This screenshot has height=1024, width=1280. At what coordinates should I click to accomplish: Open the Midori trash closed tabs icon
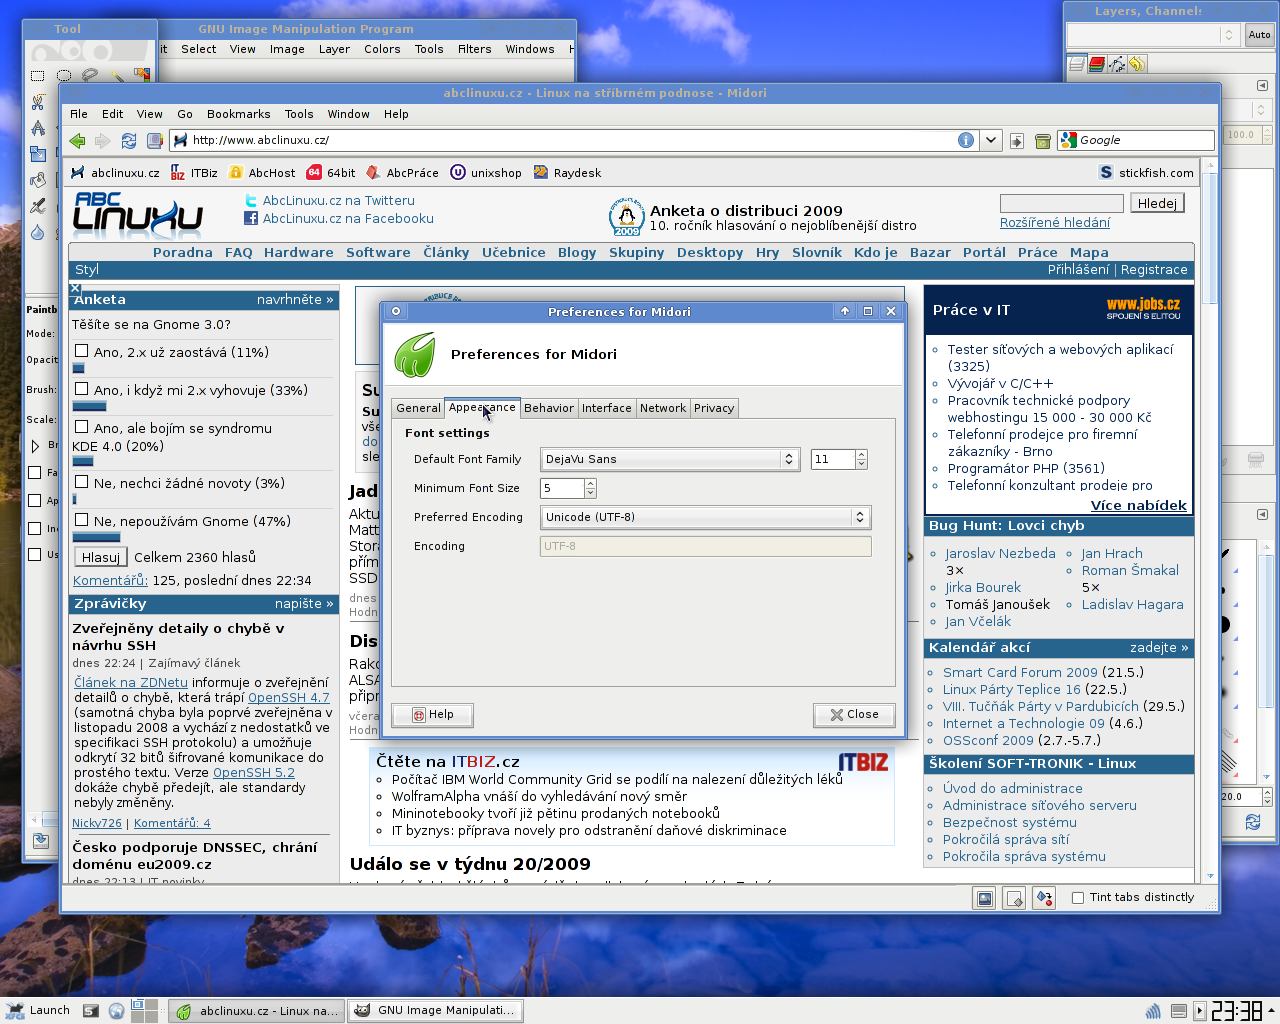tap(1042, 141)
